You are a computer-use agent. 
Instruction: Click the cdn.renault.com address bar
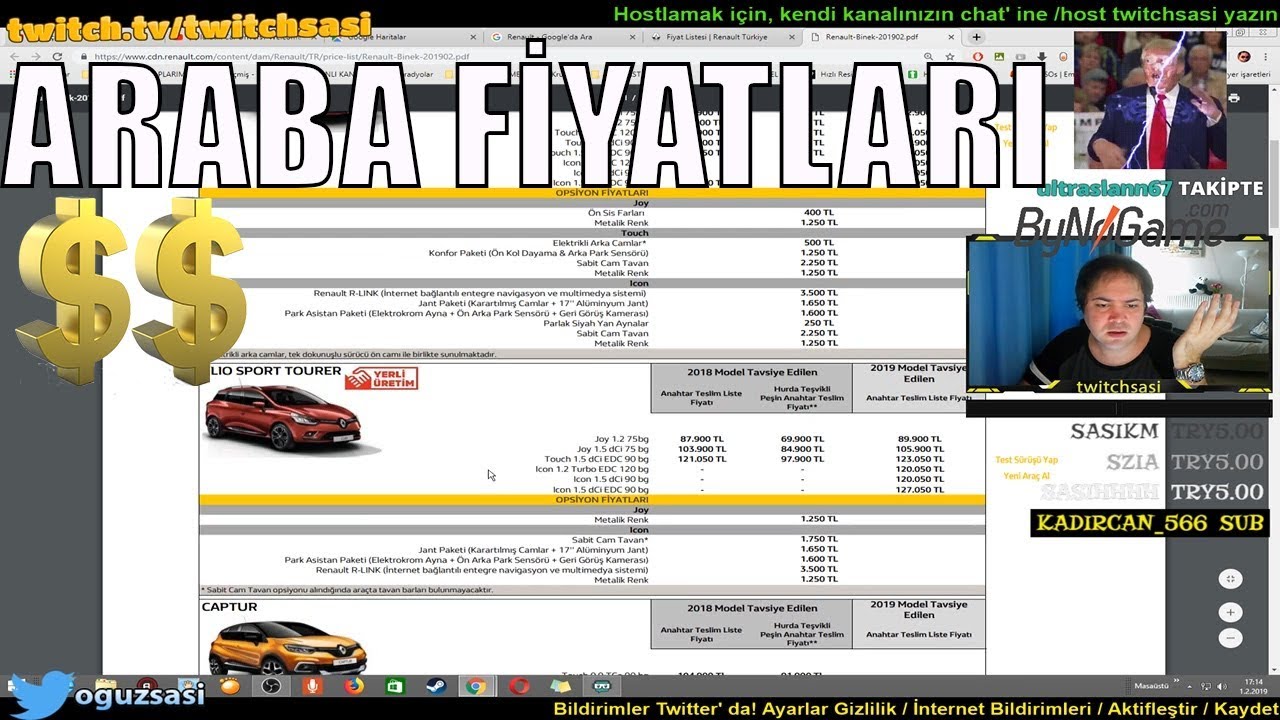(500, 57)
